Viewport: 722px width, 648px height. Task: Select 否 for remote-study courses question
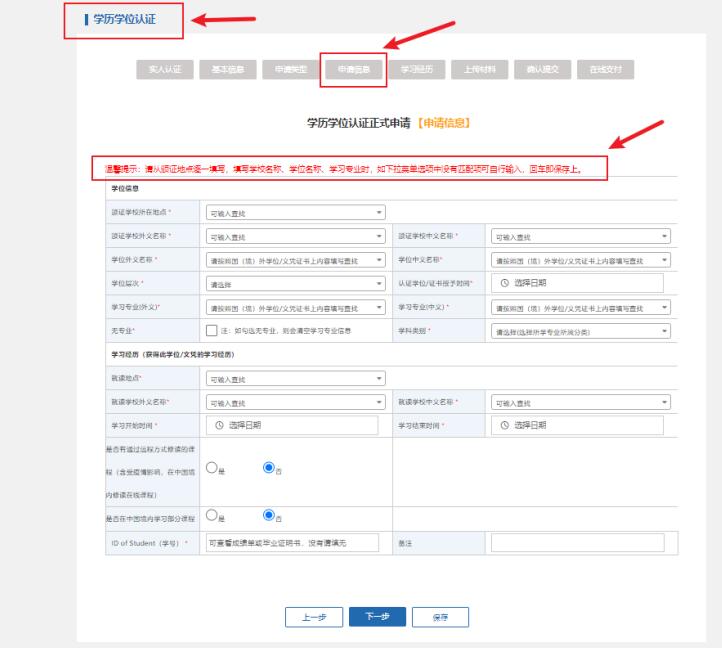click(x=269, y=467)
